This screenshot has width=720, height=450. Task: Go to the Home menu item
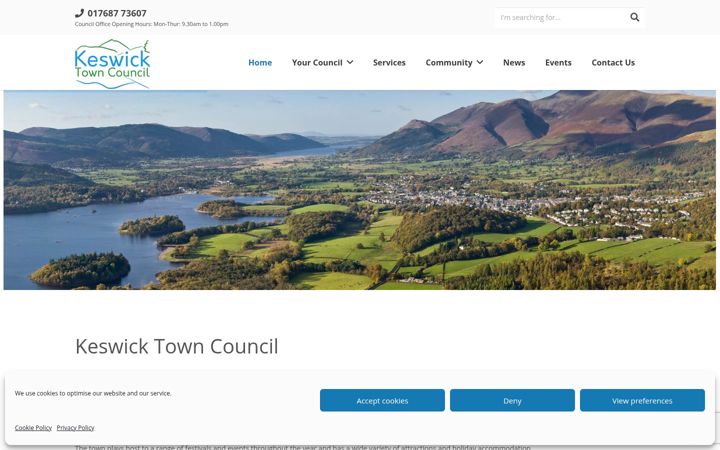(260, 62)
